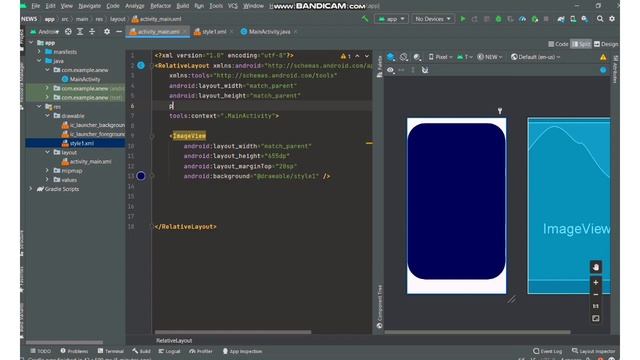The image size is (640, 360).
Task: Expand the values folder
Action: click(47, 179)
